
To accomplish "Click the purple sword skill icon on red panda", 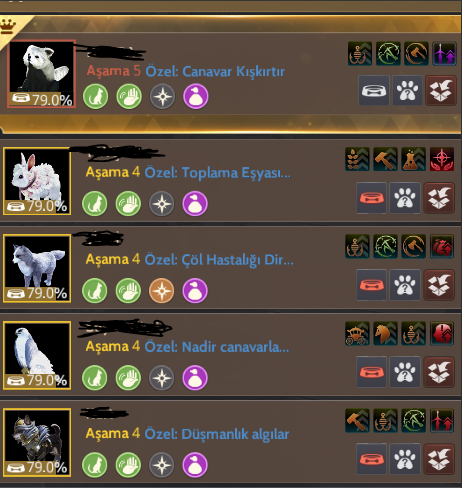I will coord(444,54).
